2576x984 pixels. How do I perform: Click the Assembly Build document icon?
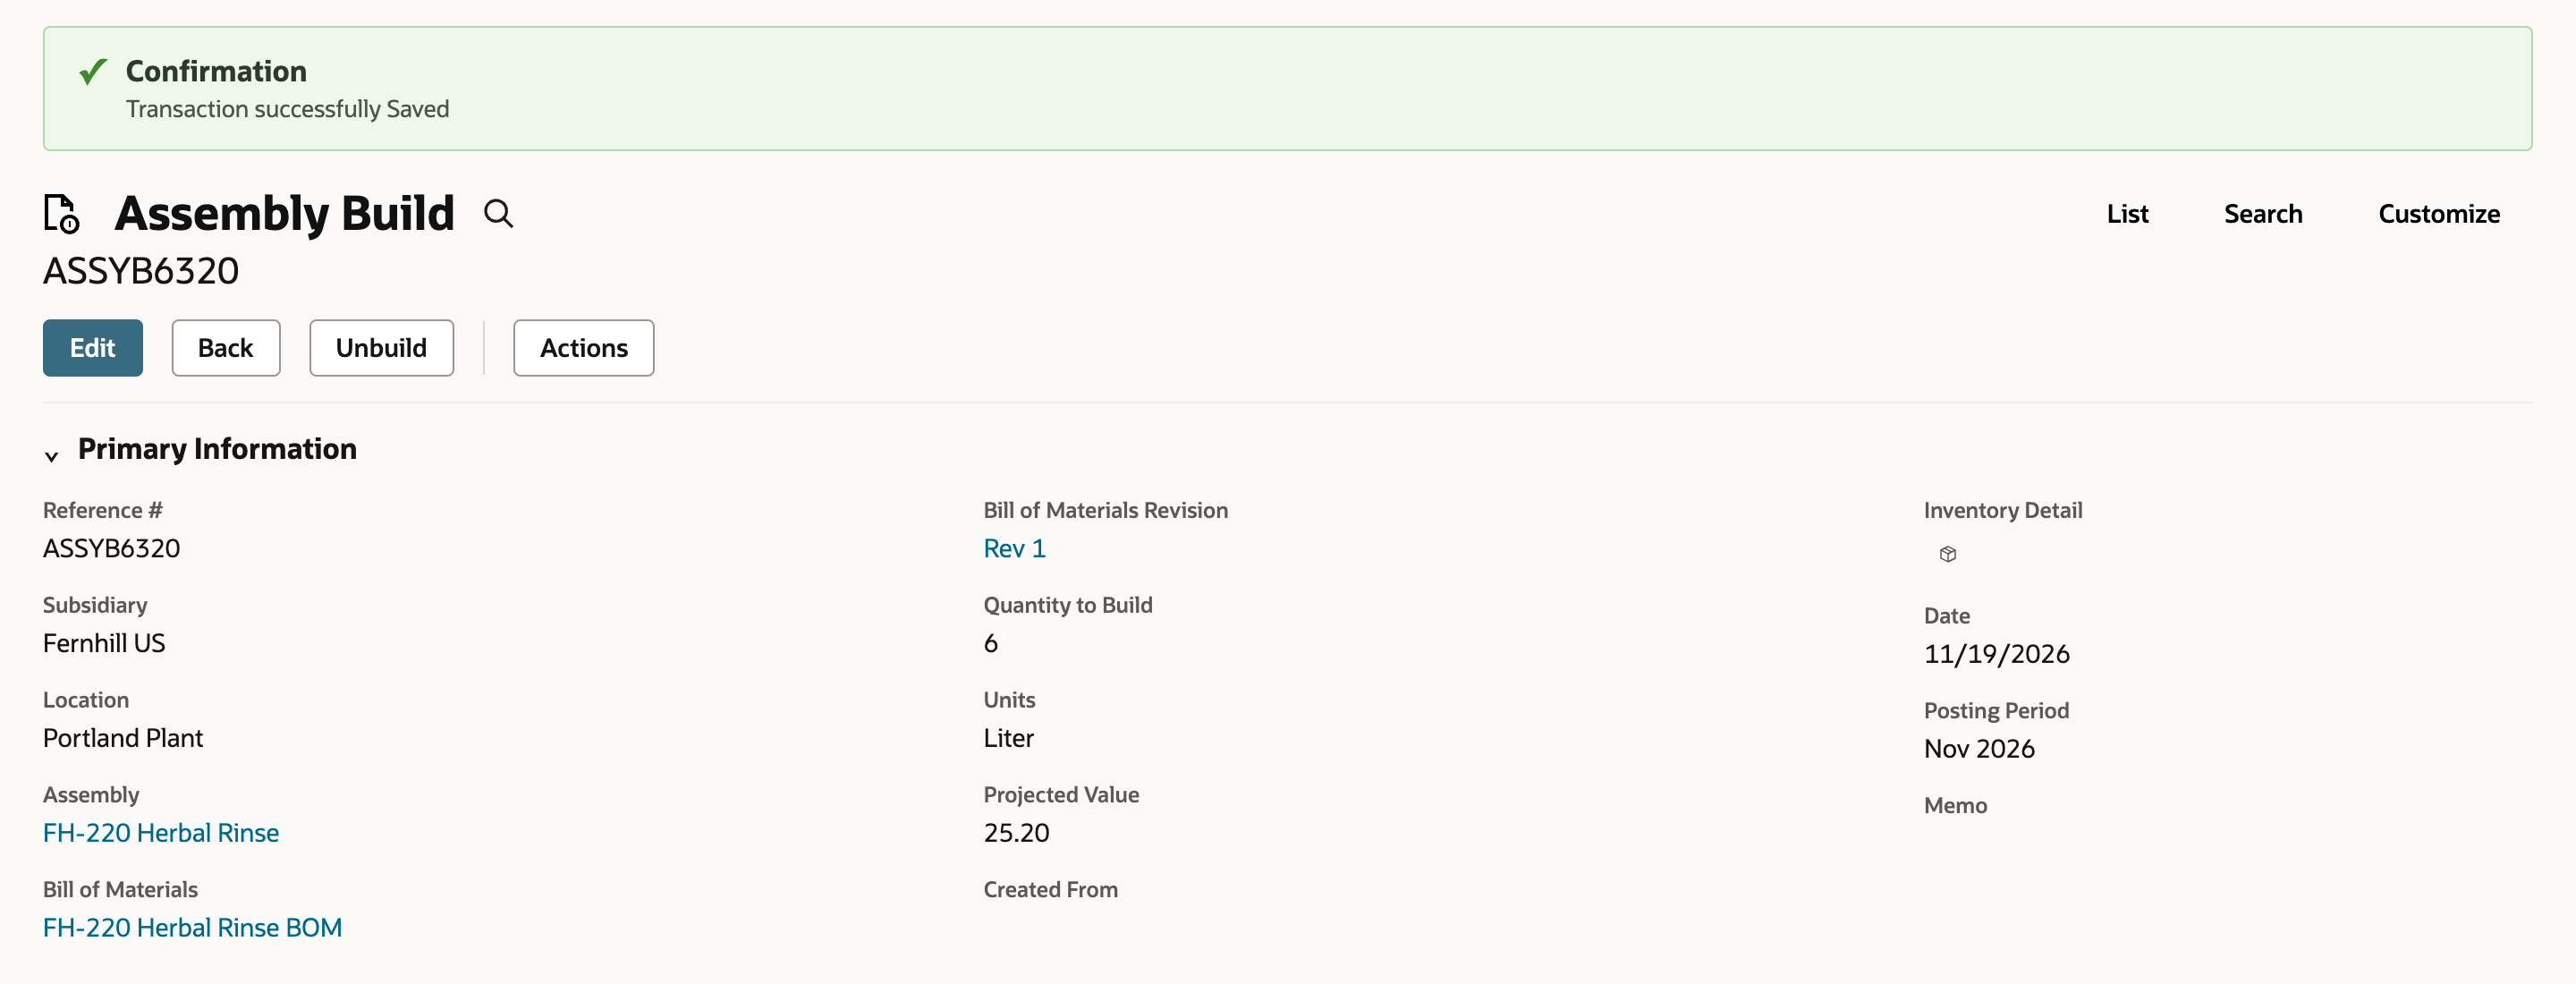point(62,214)
